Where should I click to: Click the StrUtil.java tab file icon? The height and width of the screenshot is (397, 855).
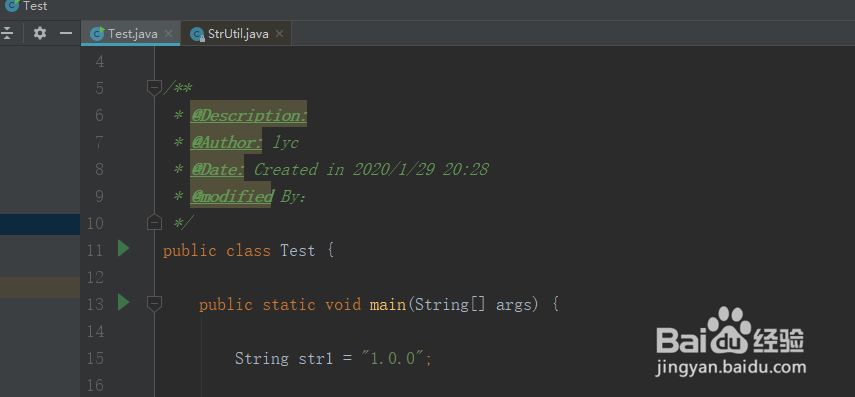(197, 34)
